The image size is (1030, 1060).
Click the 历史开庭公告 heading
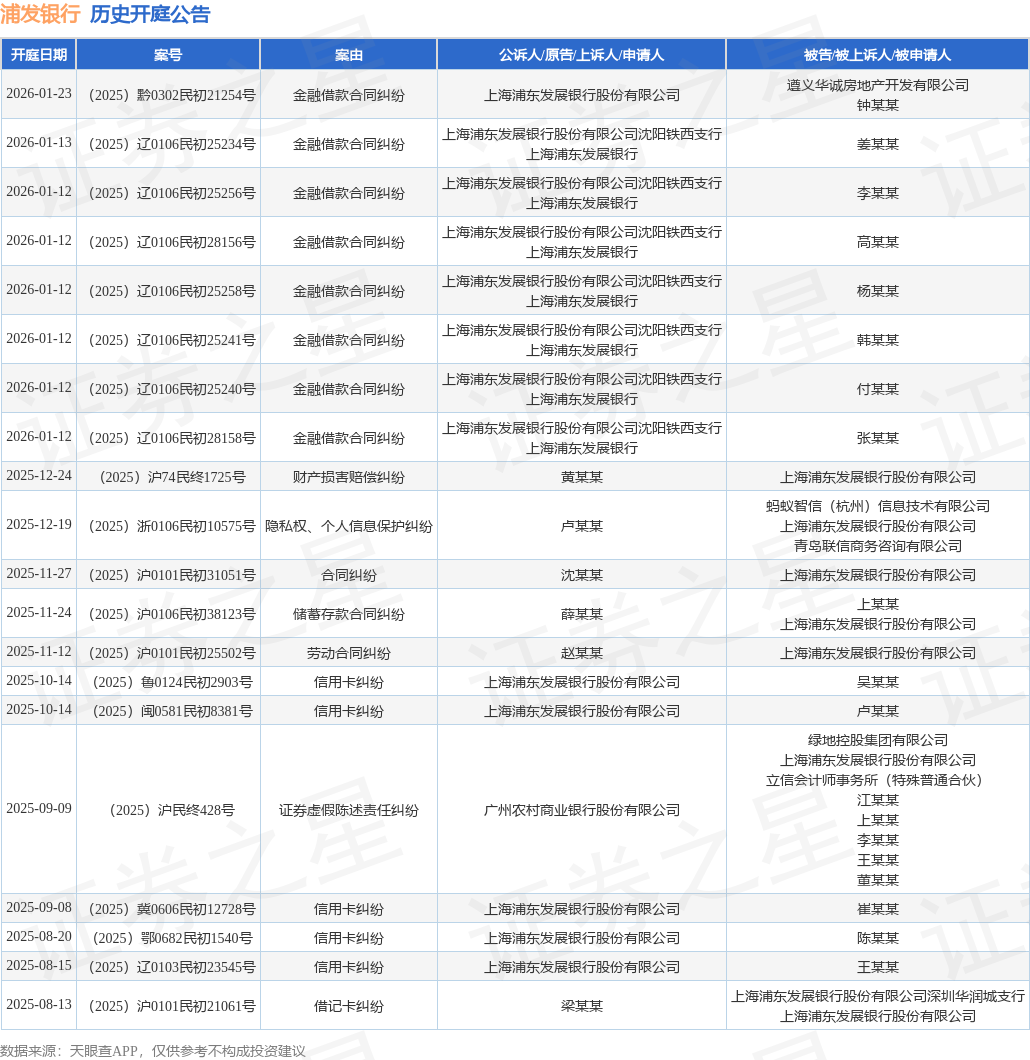pos(150,14)
